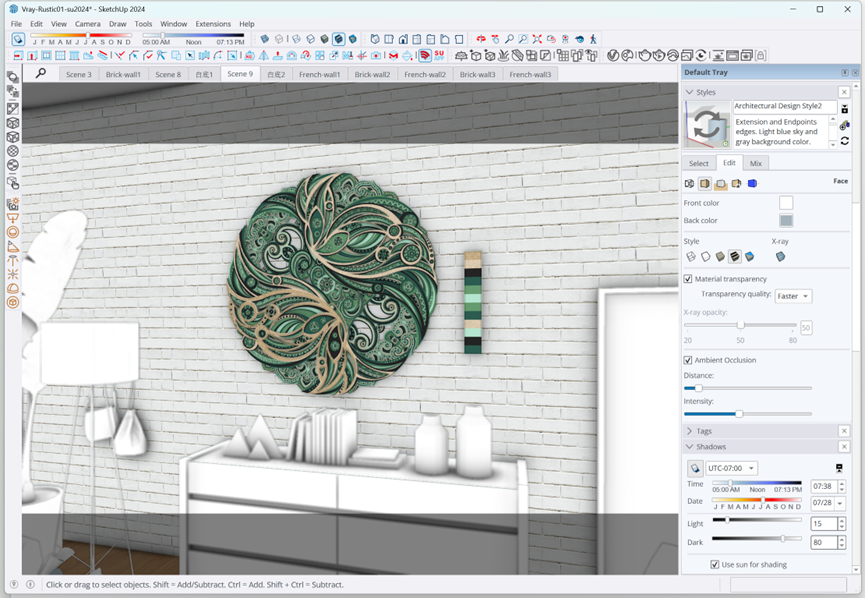865x598 pixels.
Task: Open the Extensions menu
Action: [213, 23]
